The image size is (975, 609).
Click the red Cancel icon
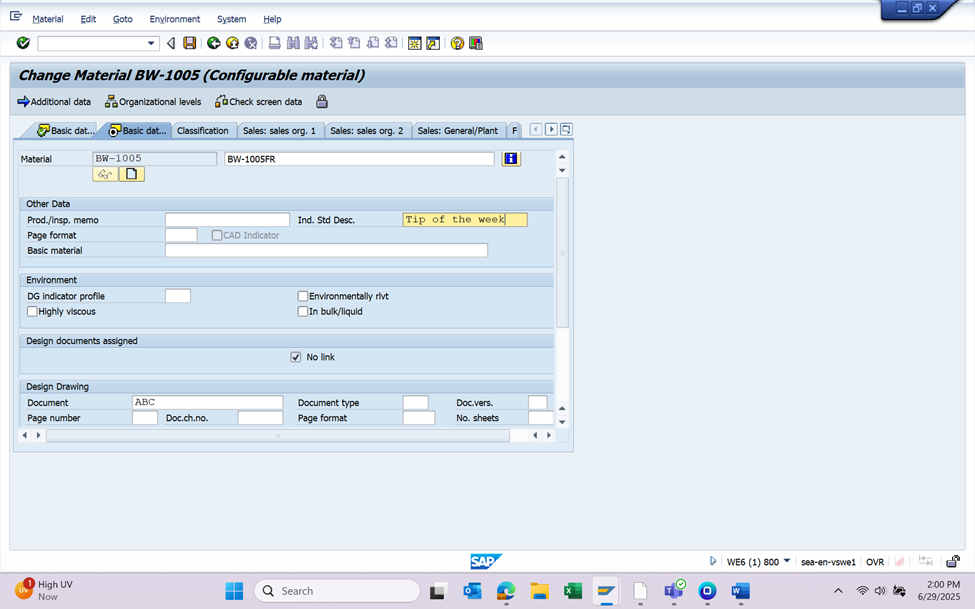pos(251,43)
